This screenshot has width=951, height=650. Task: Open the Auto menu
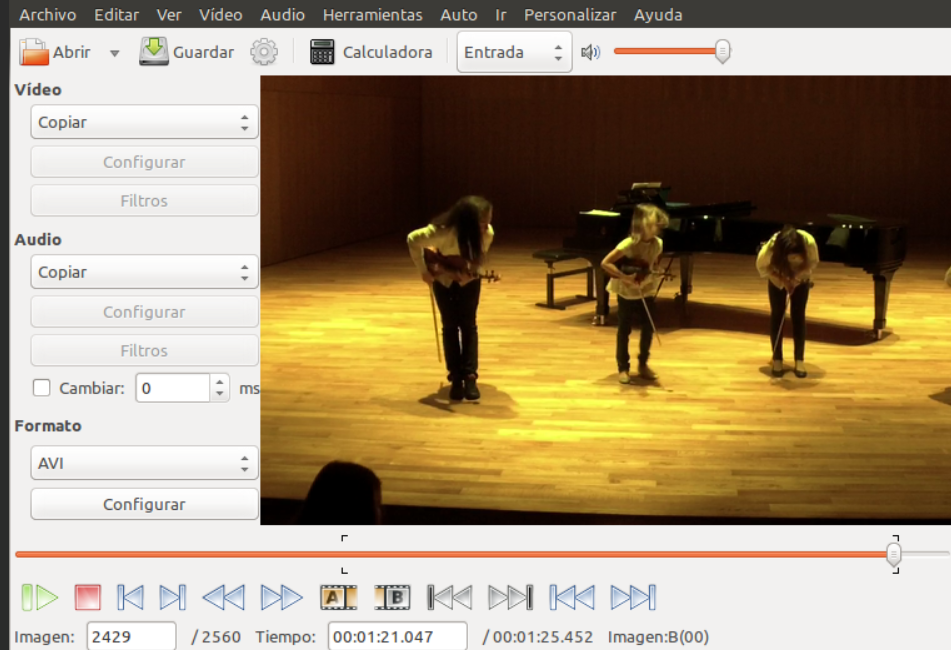pos(459,15)
